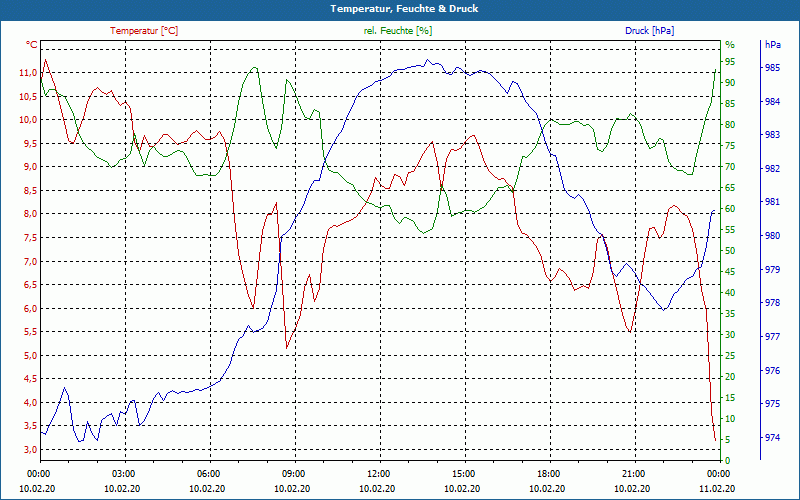Screen dimensions: 800x500
Task: Click the '15:00' time axis label
Action: 462,473
